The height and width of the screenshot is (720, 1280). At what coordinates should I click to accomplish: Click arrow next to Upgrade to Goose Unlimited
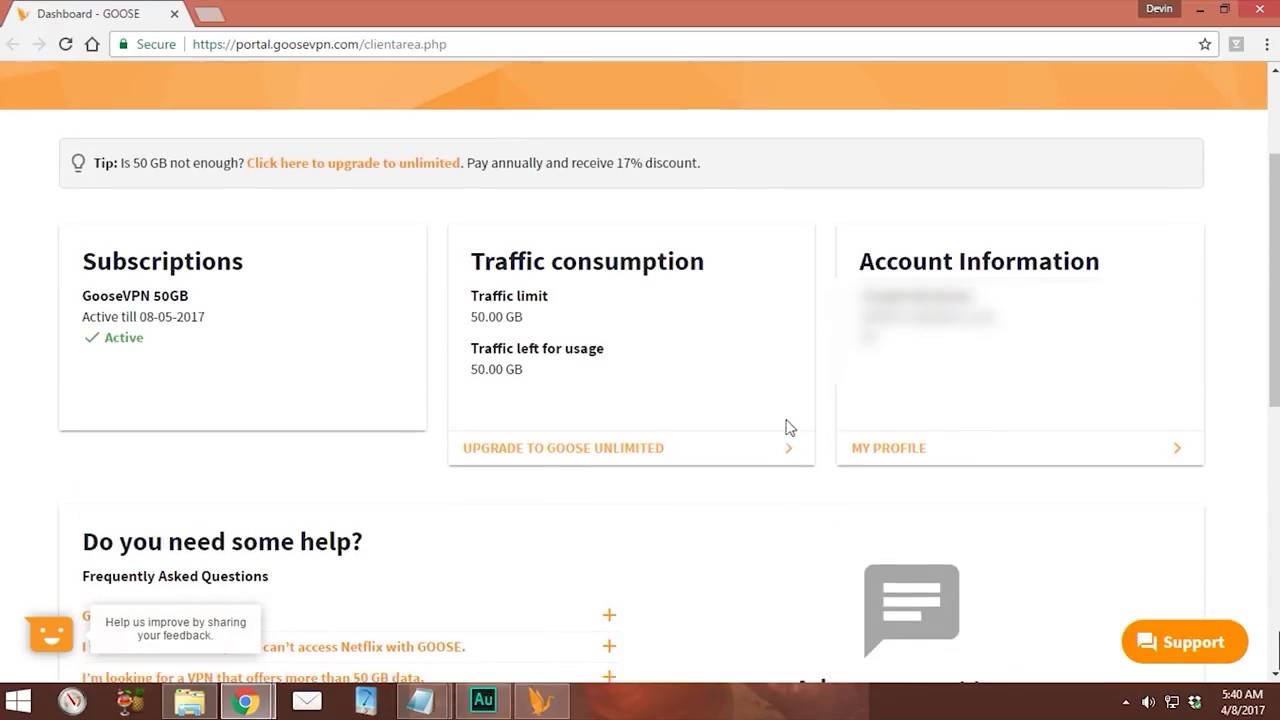(x=789, y=448)
